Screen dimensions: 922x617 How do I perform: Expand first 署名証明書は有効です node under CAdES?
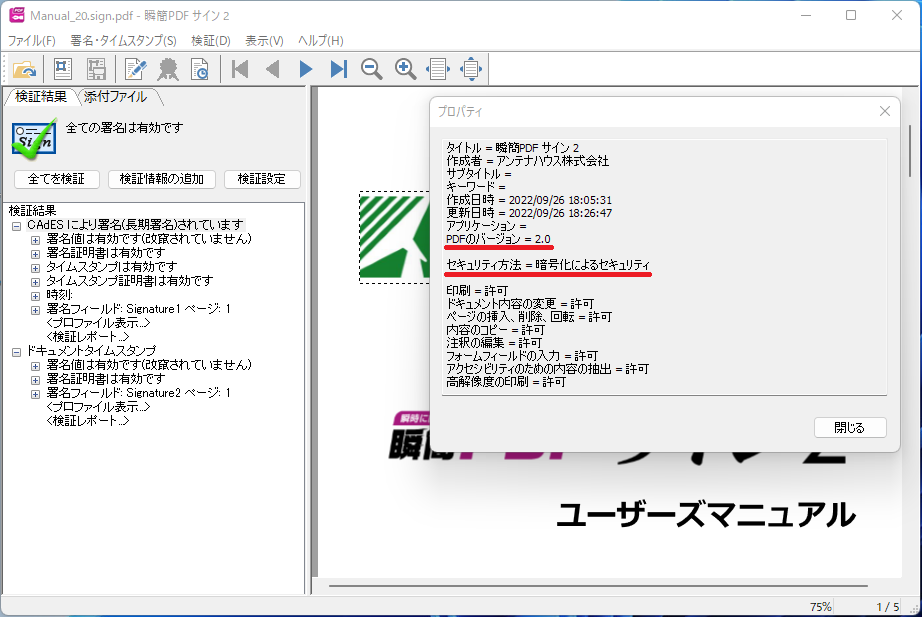(35, 254)
